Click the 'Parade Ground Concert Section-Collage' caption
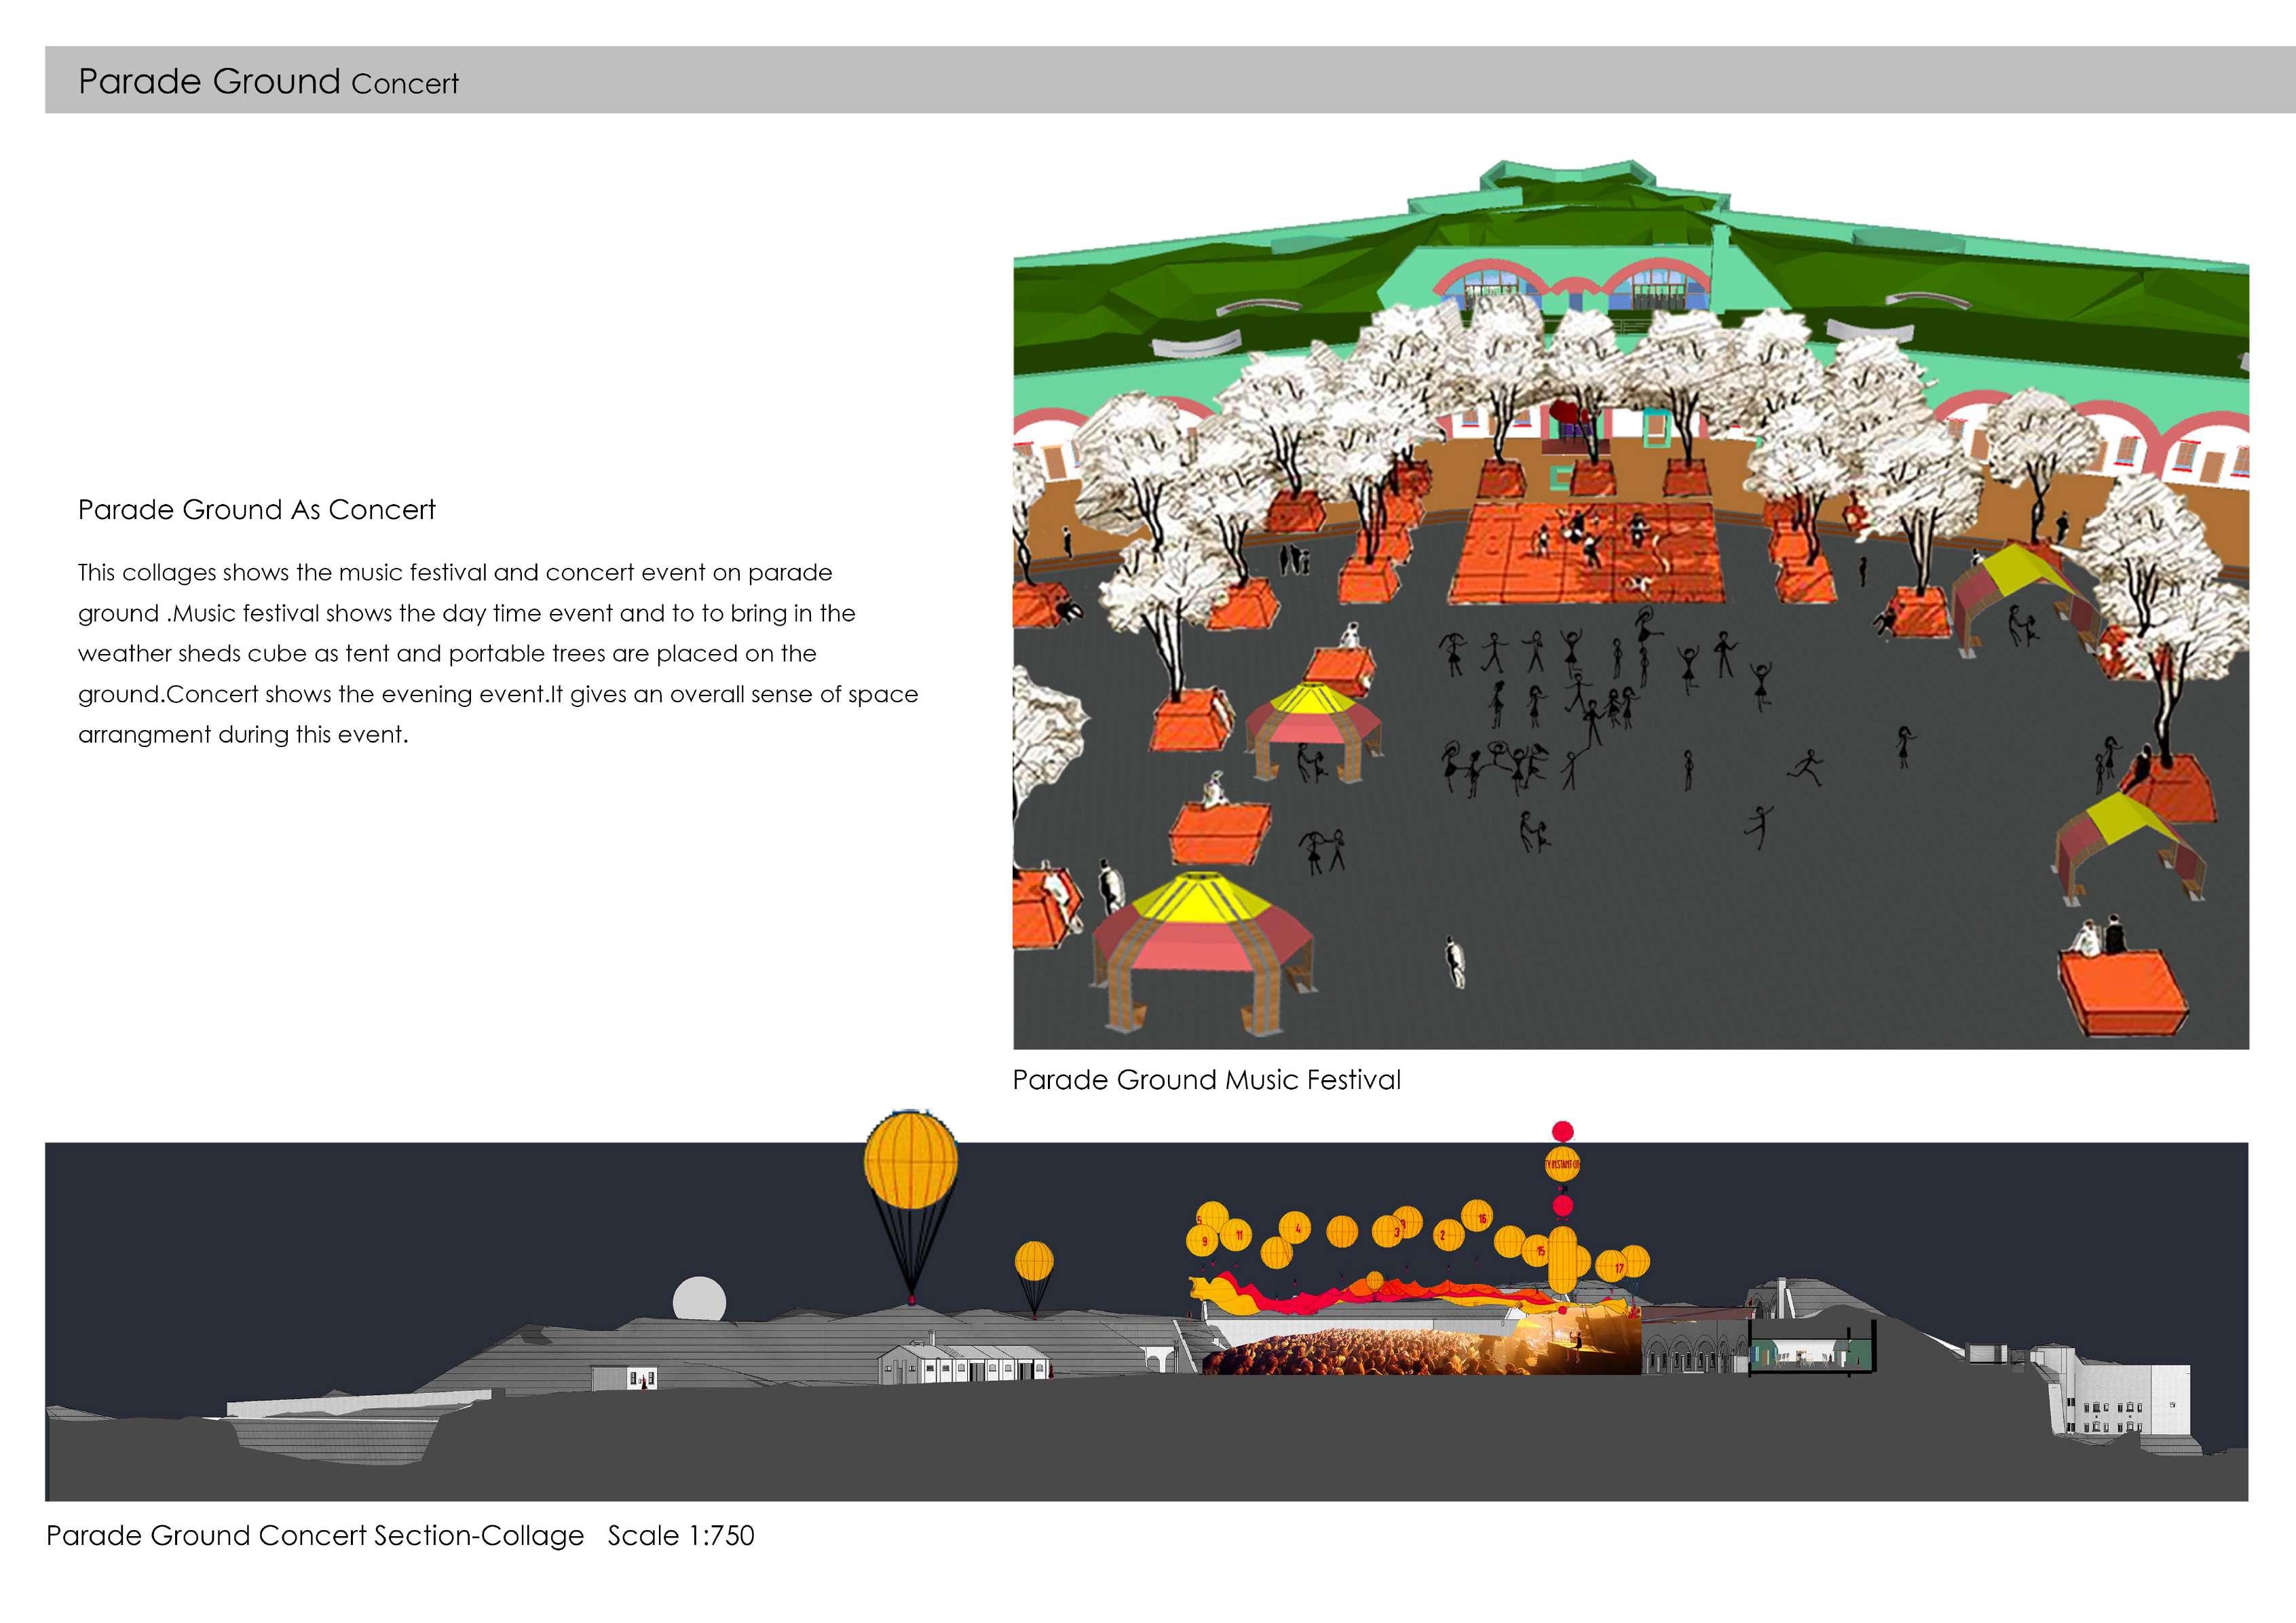This screenshot has width=2296, height=1623. [315, 1536]
